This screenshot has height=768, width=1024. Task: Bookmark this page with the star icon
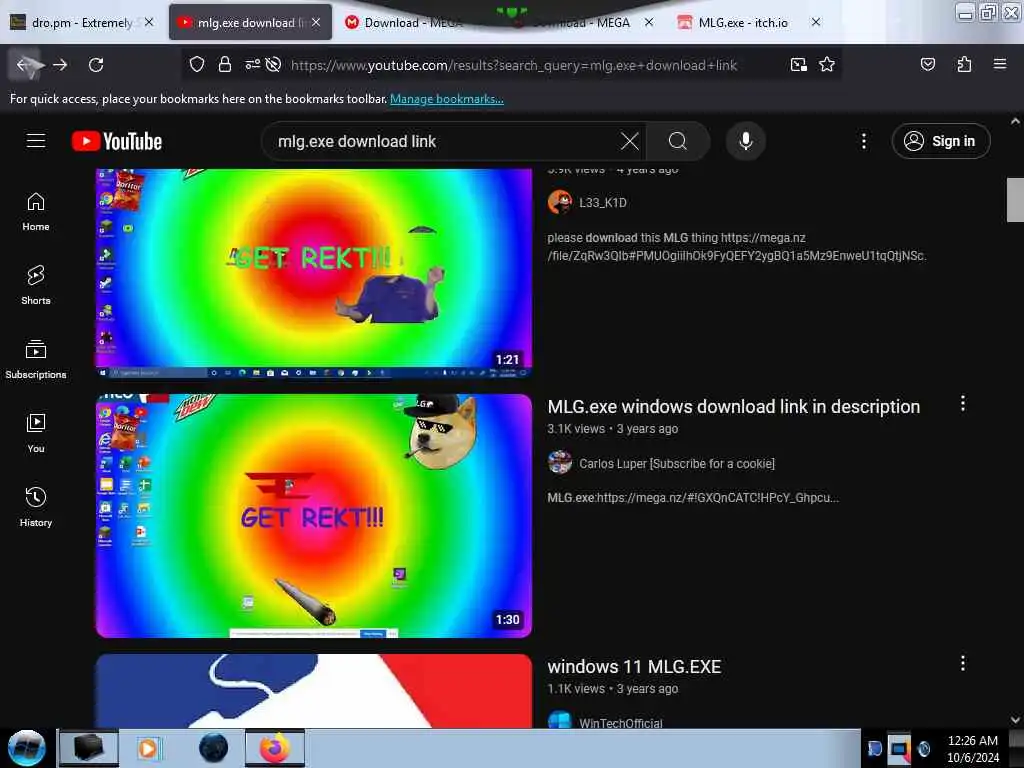point(827,65)
